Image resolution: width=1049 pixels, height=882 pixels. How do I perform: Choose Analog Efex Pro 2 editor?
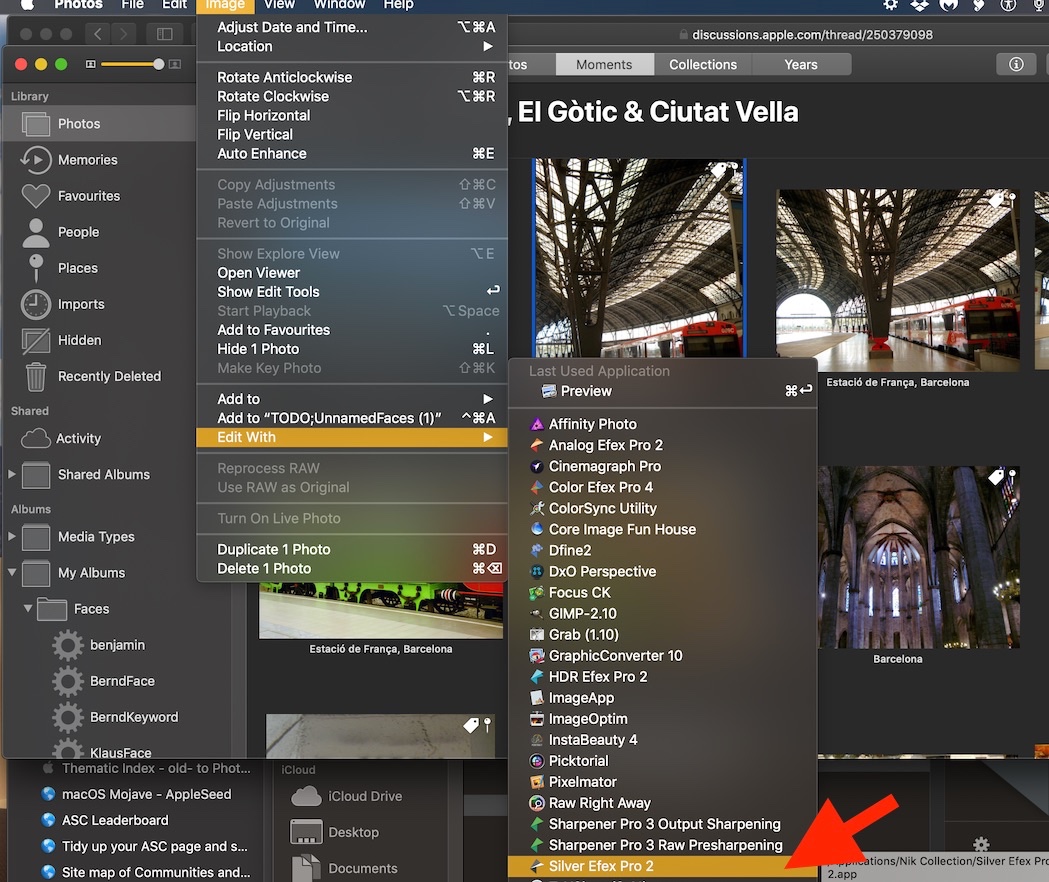(662, 445)
